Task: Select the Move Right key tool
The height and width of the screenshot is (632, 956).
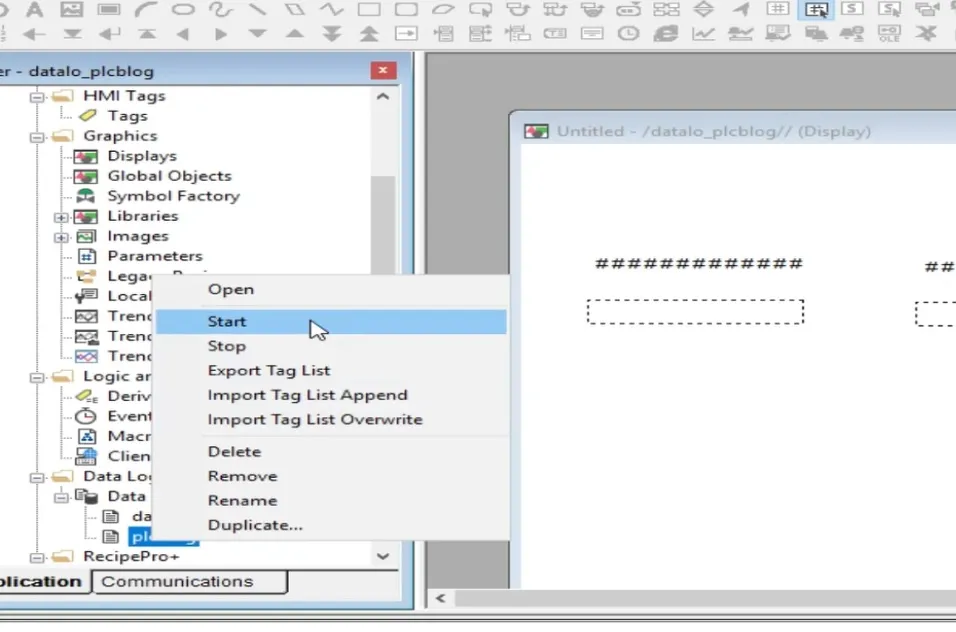Action: point(220,34)
